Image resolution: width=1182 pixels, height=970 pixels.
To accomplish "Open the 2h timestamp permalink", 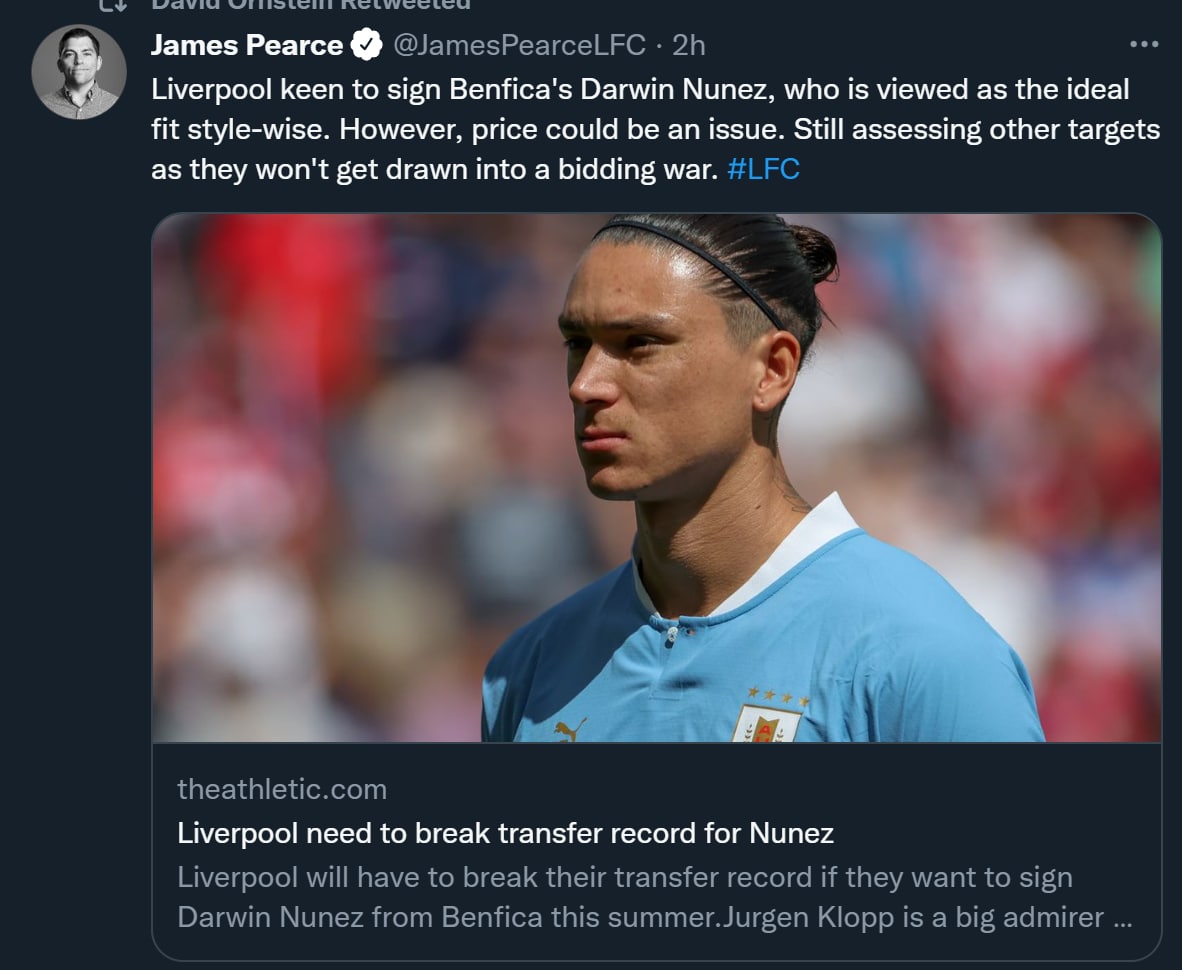I will coord(688,45).
